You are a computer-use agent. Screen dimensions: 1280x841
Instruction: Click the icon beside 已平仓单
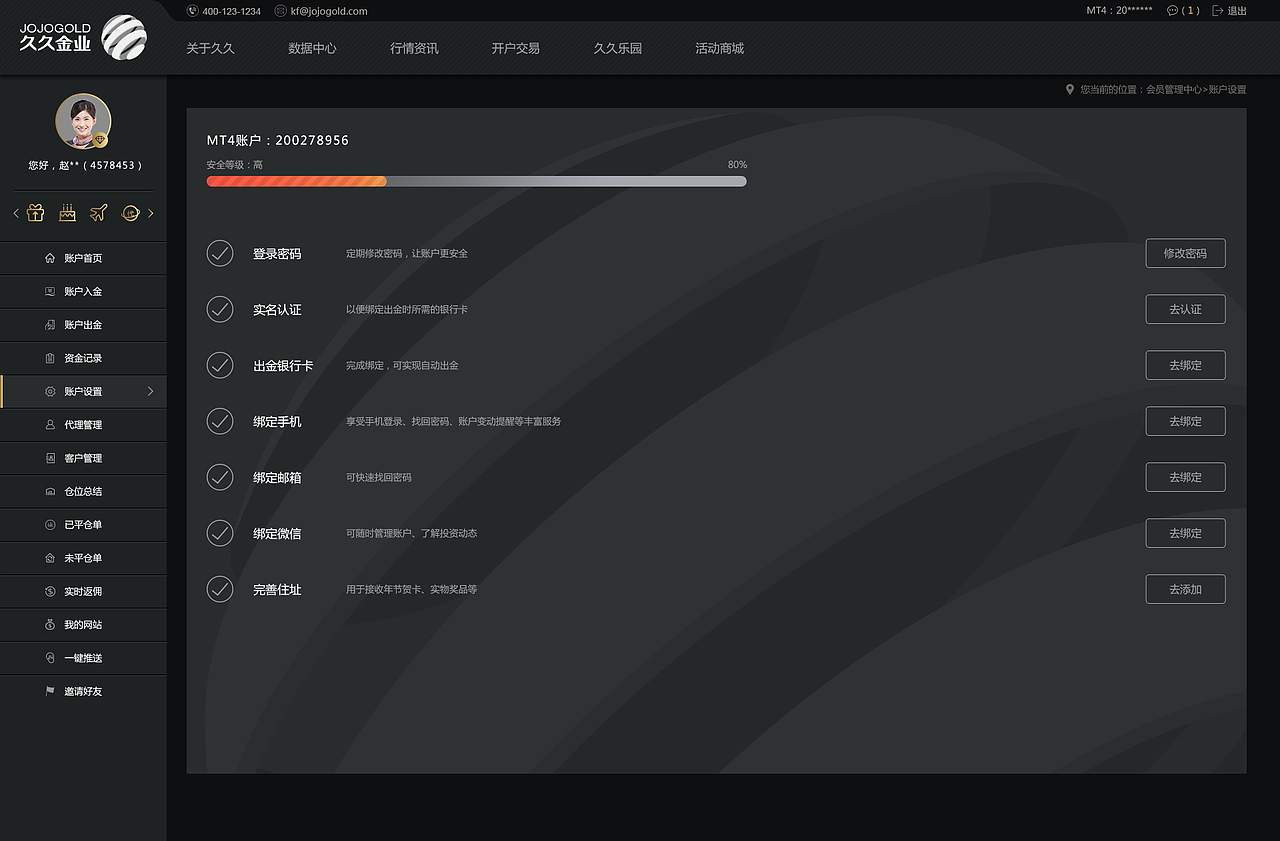coord(50,525)
